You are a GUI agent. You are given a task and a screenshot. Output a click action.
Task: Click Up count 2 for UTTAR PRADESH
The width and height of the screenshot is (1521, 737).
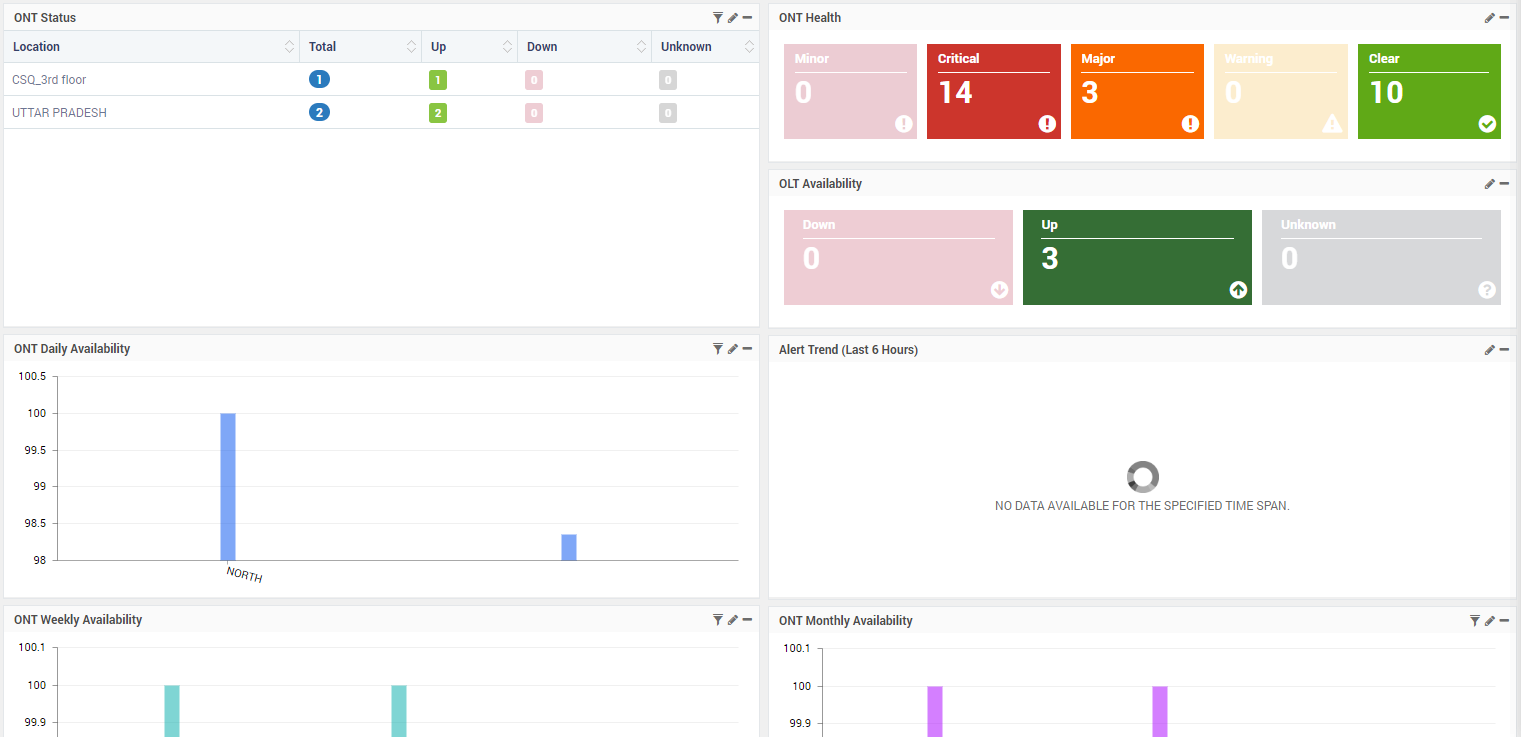437,112
